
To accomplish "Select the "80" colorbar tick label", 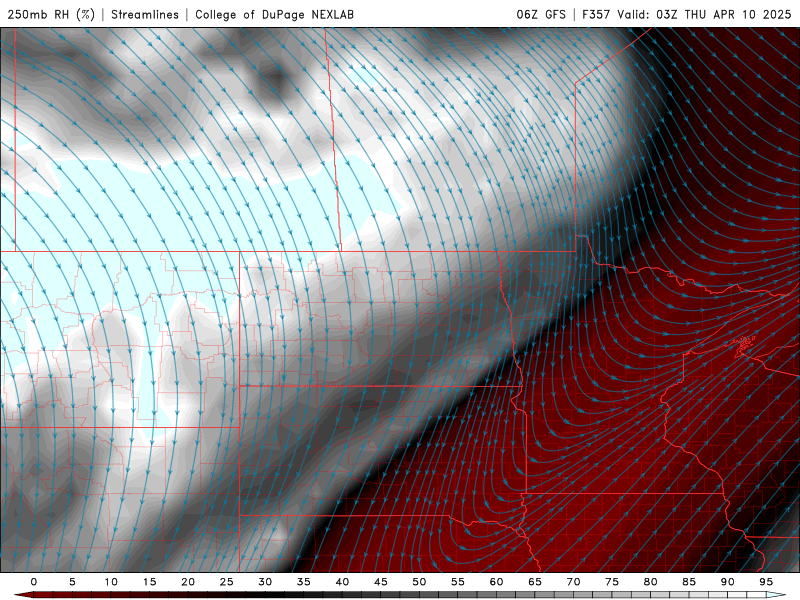I will [x=651, y=582].
